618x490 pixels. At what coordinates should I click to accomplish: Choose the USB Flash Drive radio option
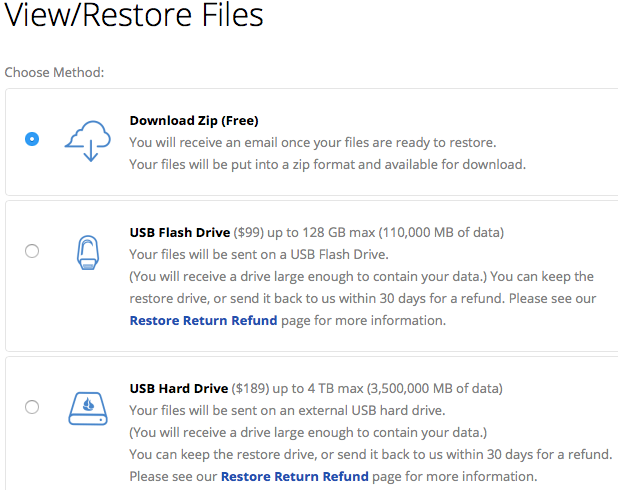32,251
